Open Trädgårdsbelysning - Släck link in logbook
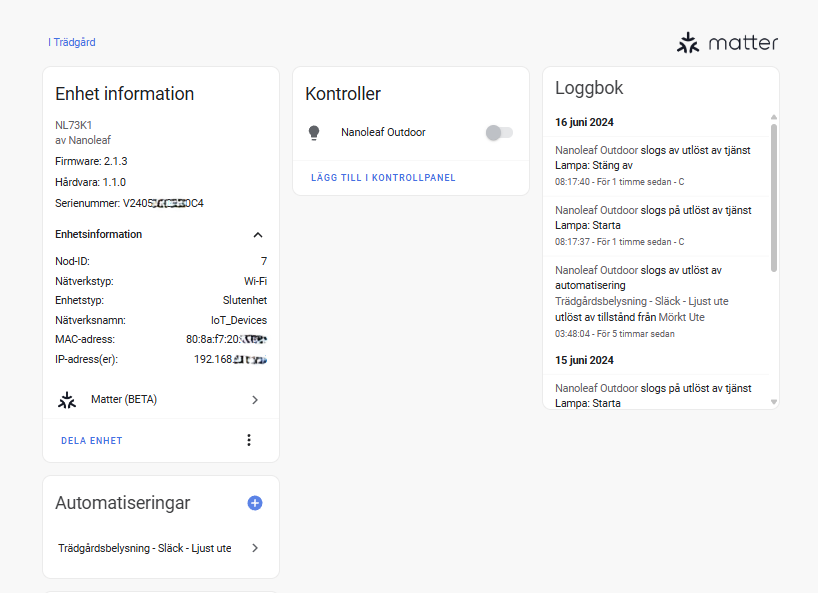 (642, 301)
